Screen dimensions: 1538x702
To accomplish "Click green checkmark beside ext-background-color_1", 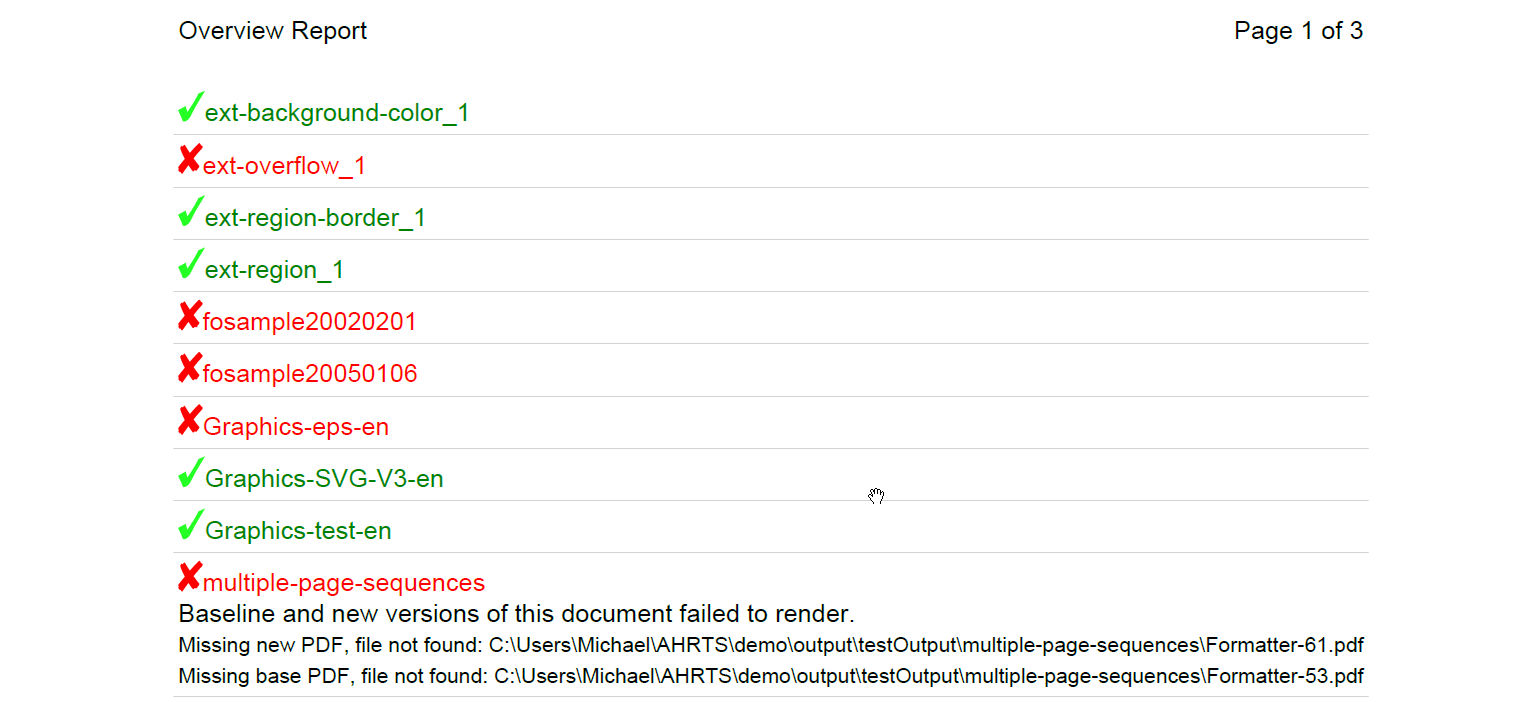I will click(190, 107).
